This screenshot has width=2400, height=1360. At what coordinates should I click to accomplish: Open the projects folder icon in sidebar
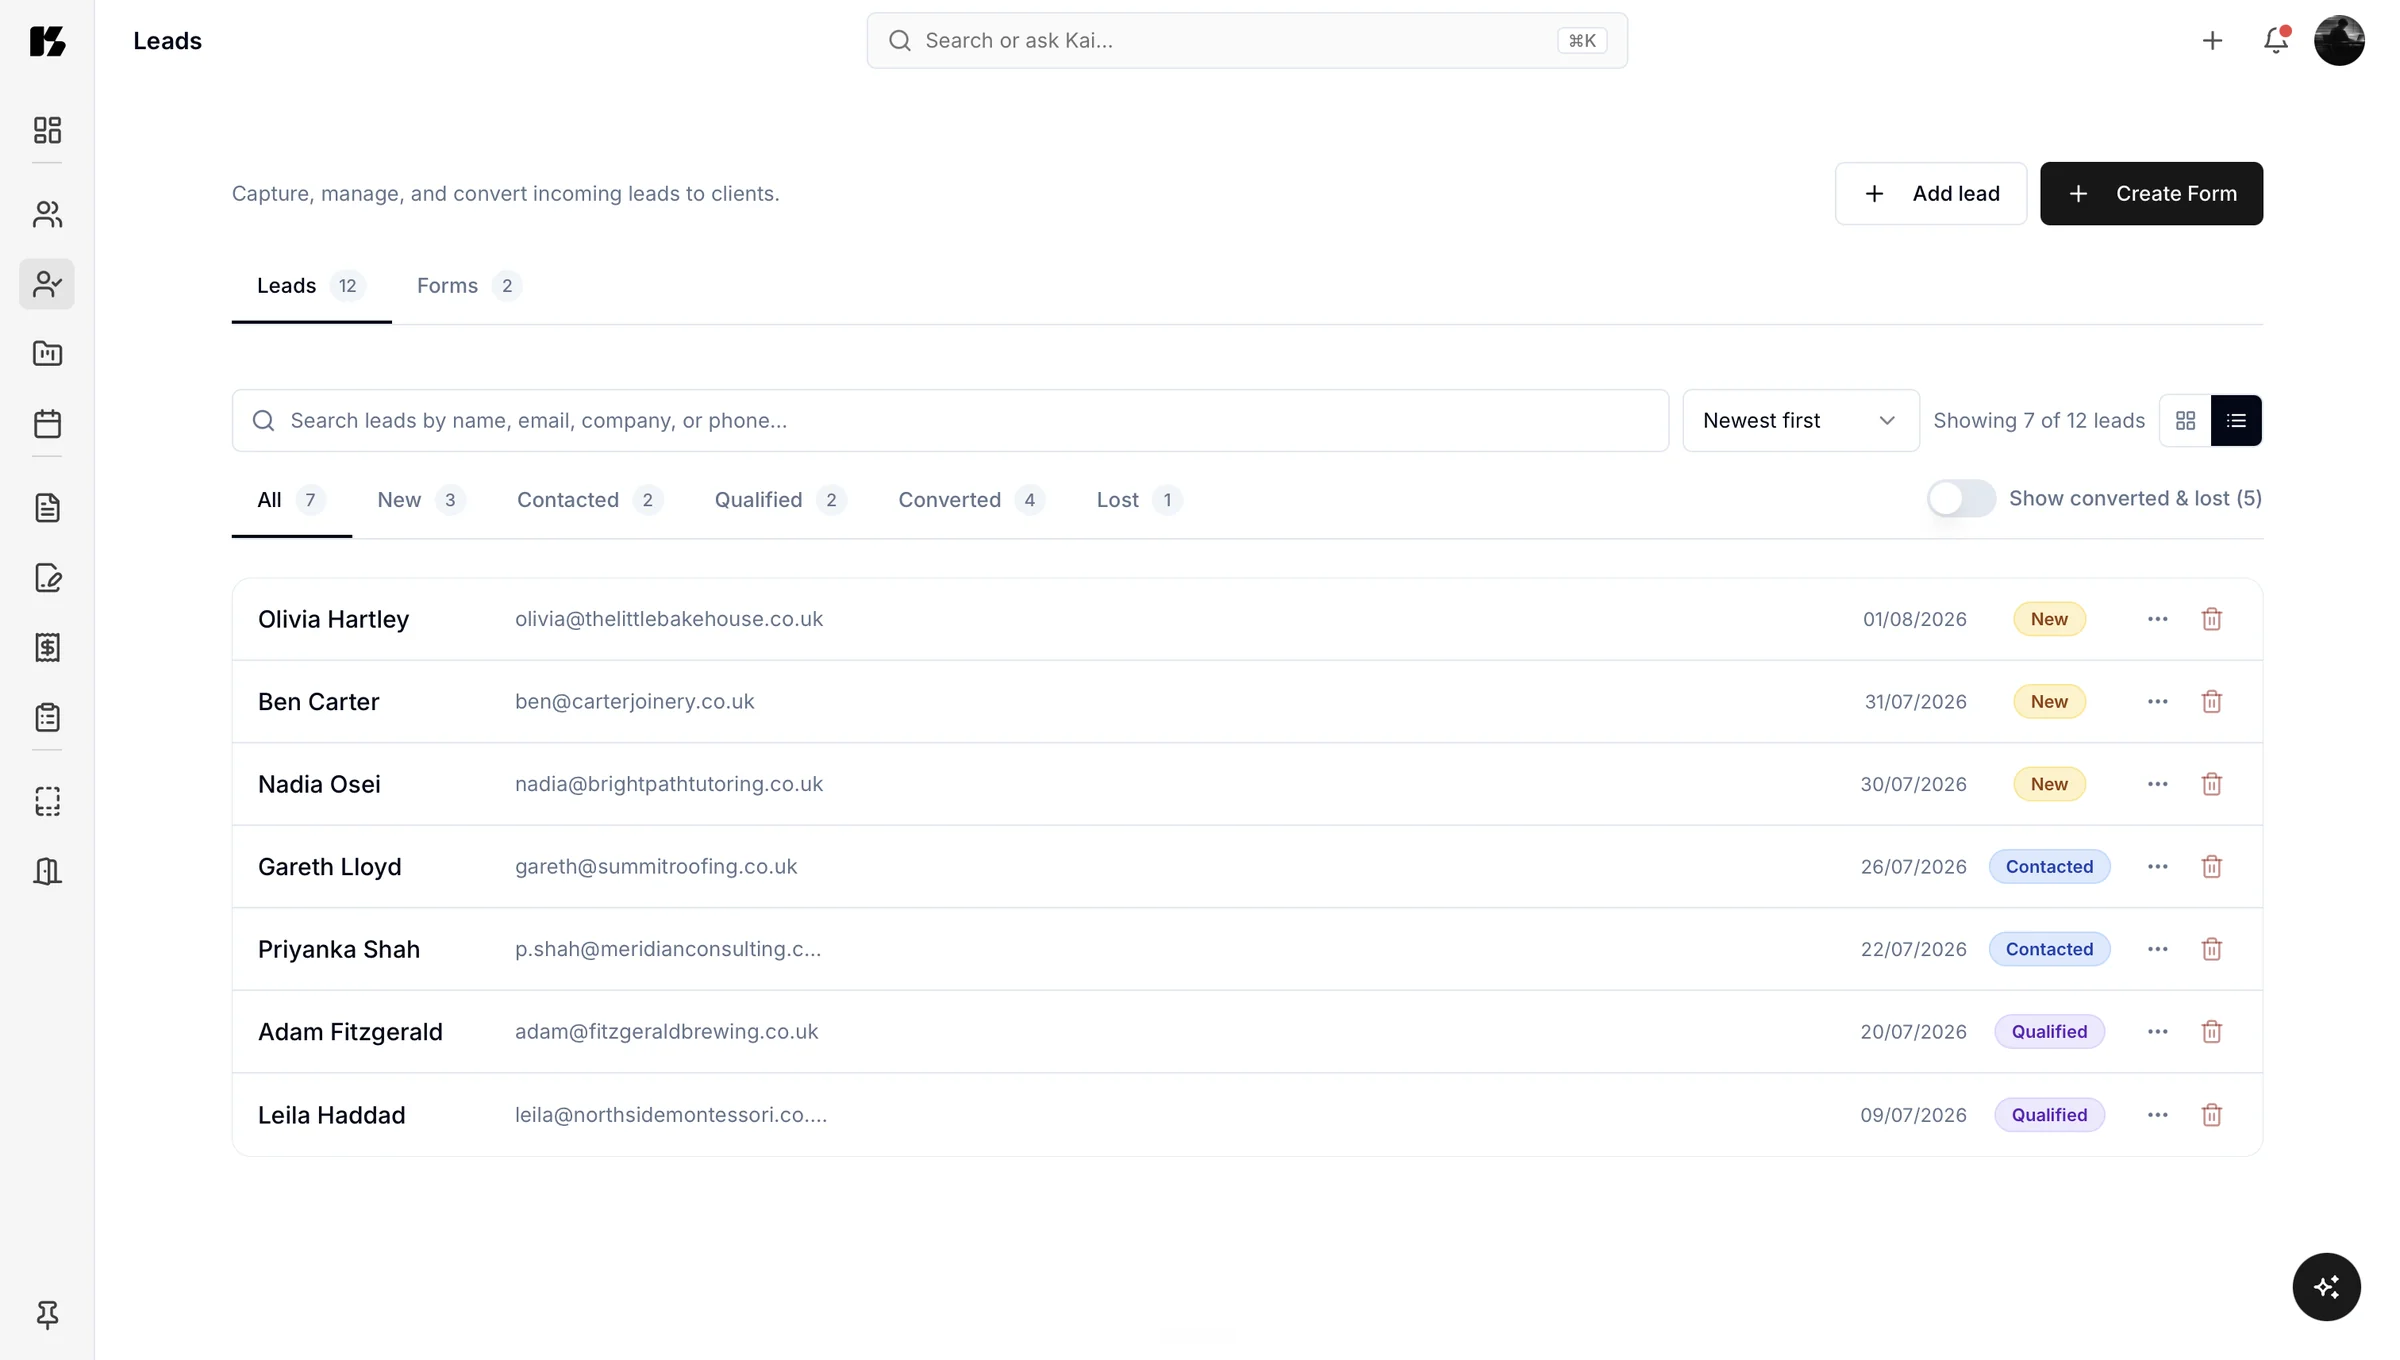pos(47,353)
